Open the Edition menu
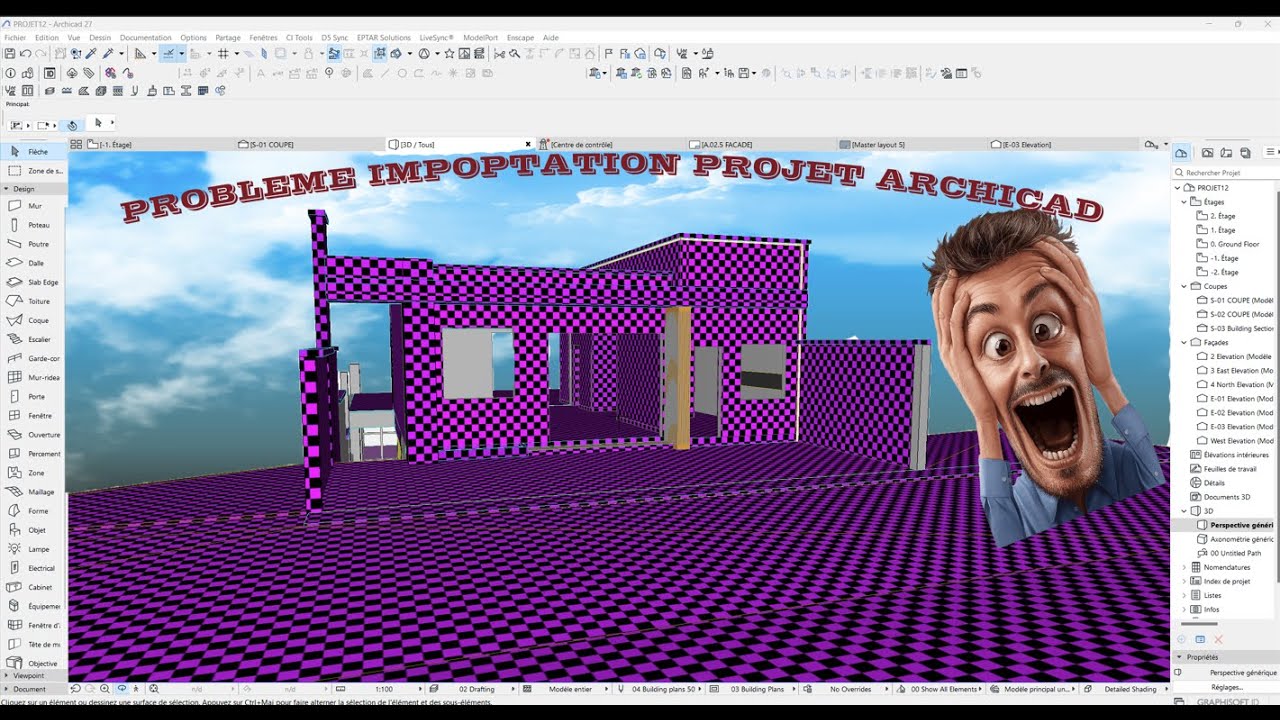 [x=47, y=38]
